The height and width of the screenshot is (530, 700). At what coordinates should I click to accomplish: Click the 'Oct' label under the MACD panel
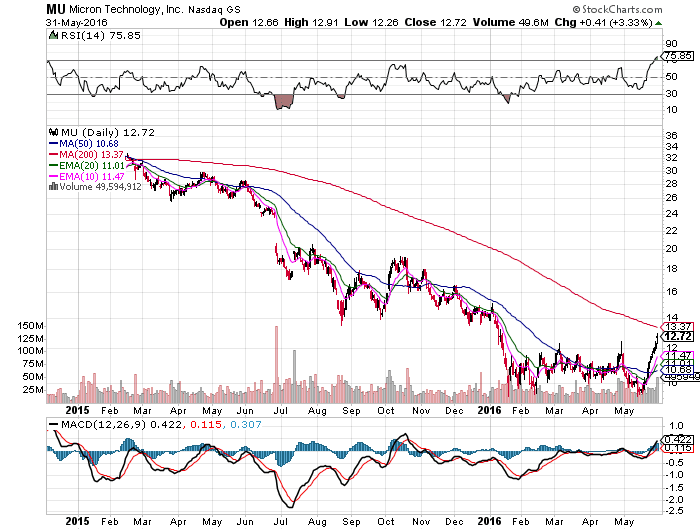click(x=386, y=522)
